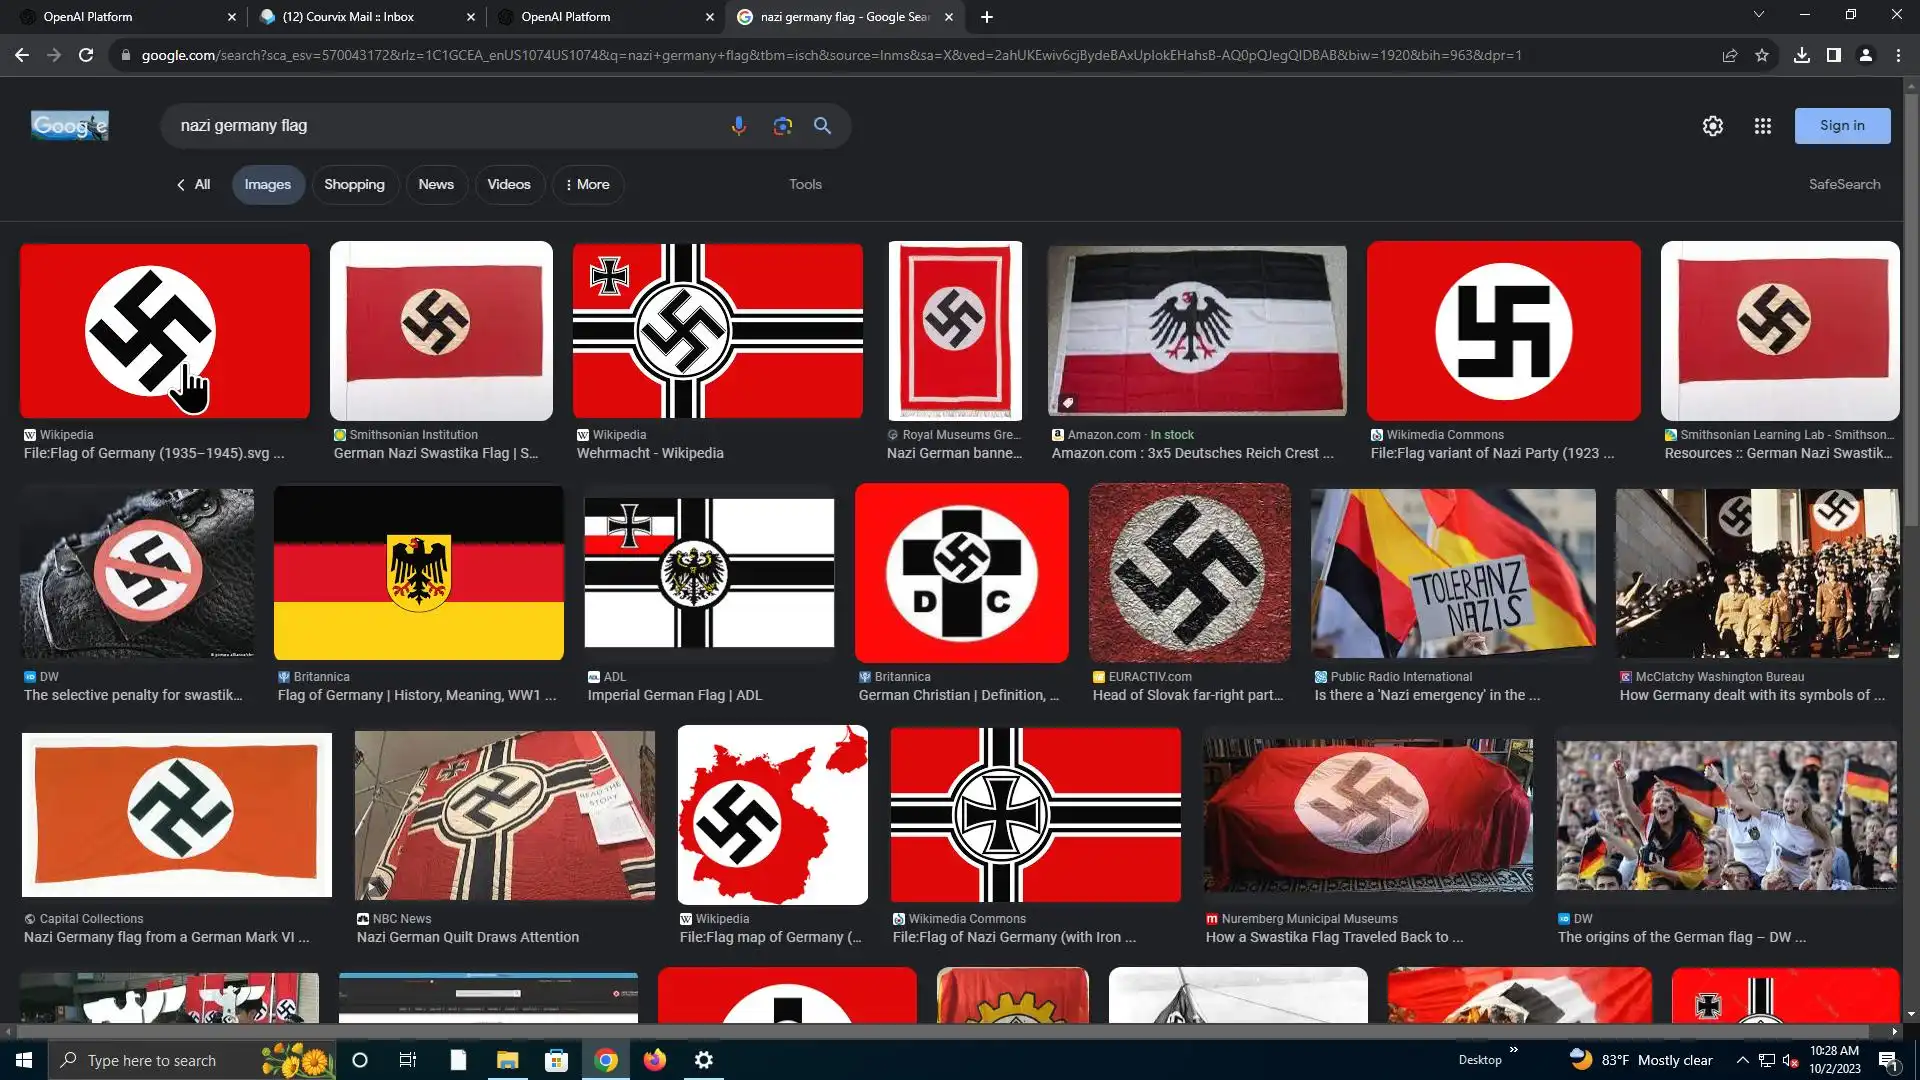
Task: Expand the More search filters menu
Action: pyautogui.click(x=587, y=185)
